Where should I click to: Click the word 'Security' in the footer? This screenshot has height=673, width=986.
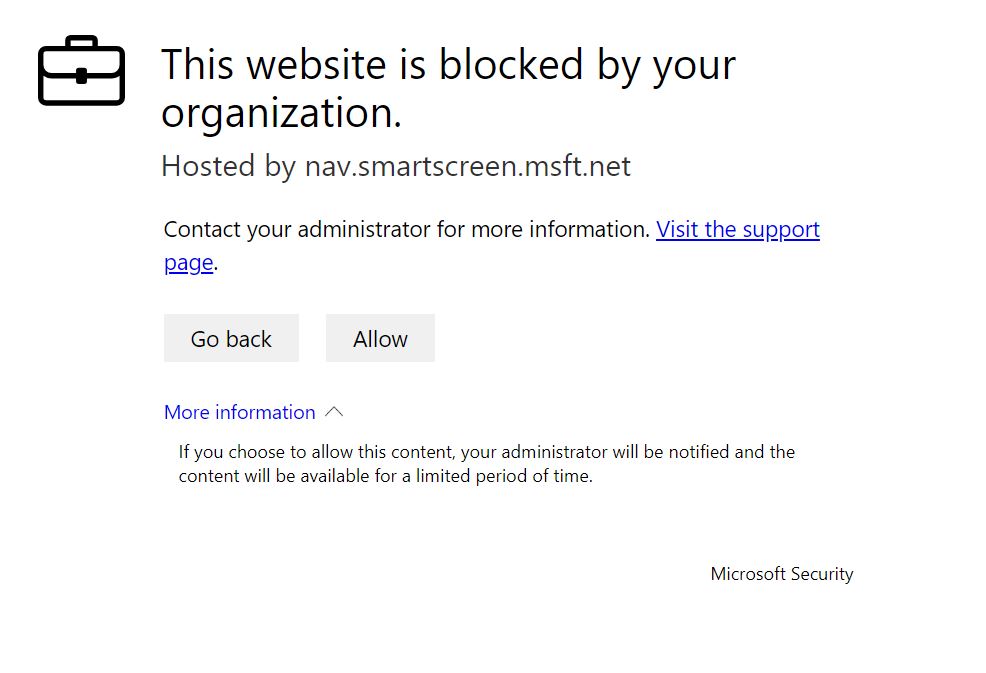point(822,574)
